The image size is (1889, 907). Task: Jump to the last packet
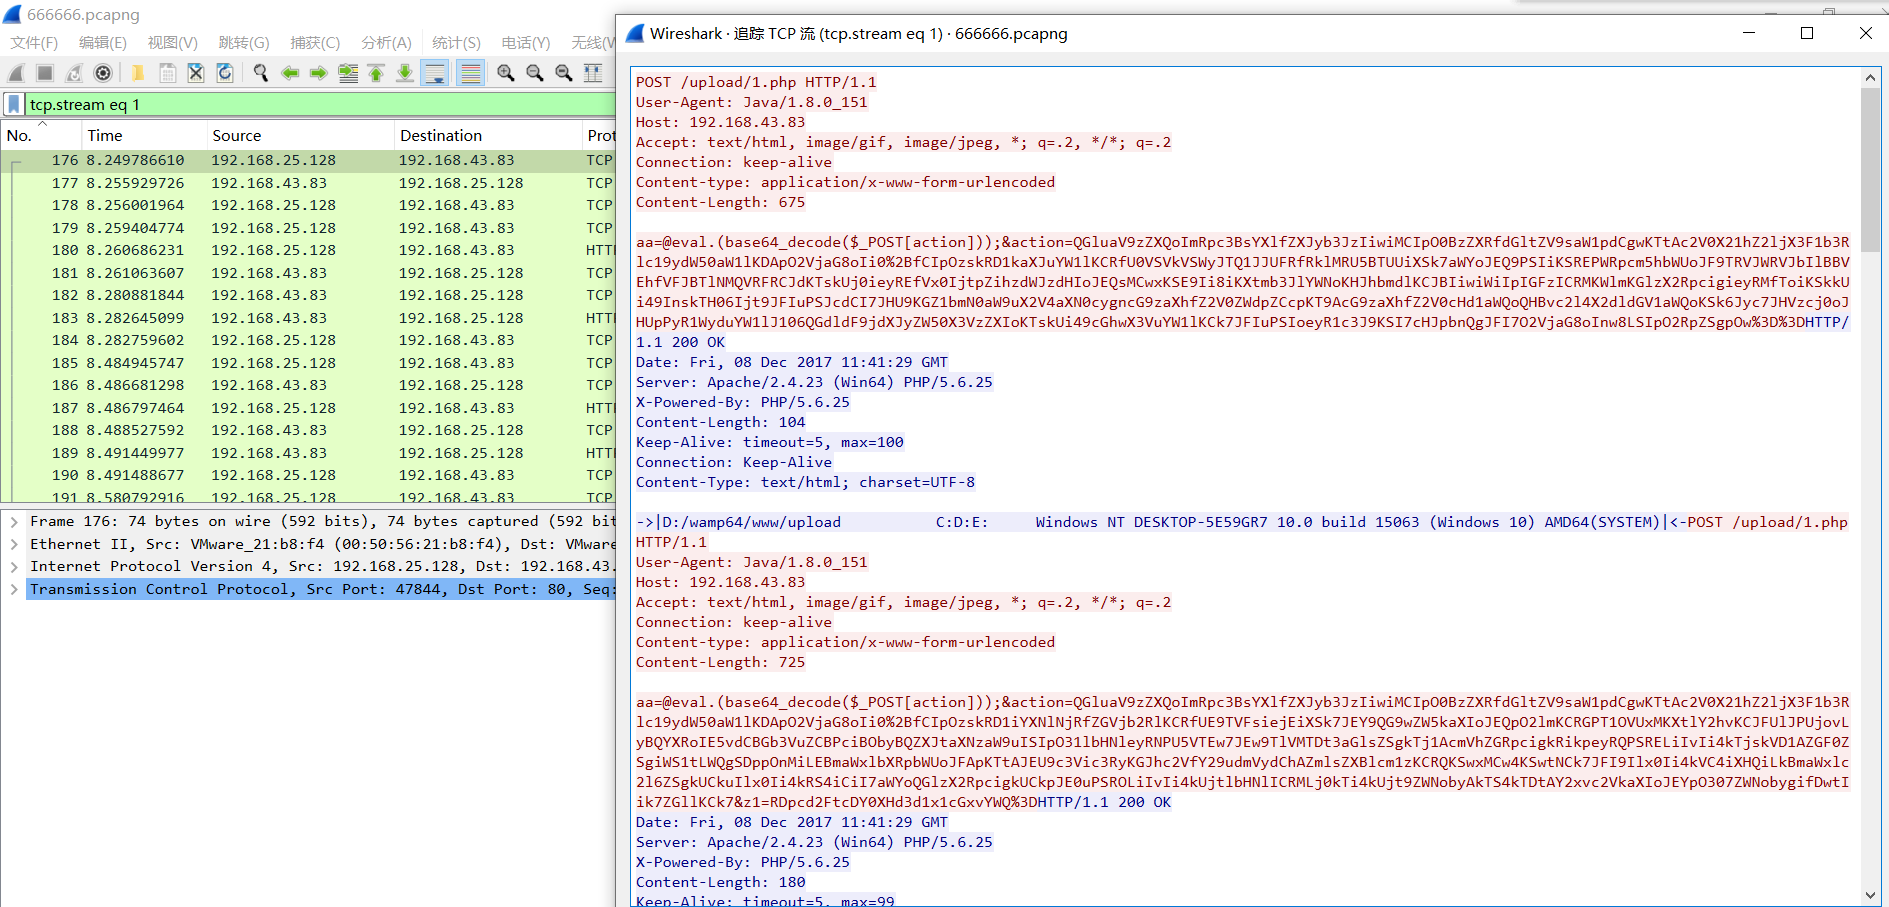point(405,73)
